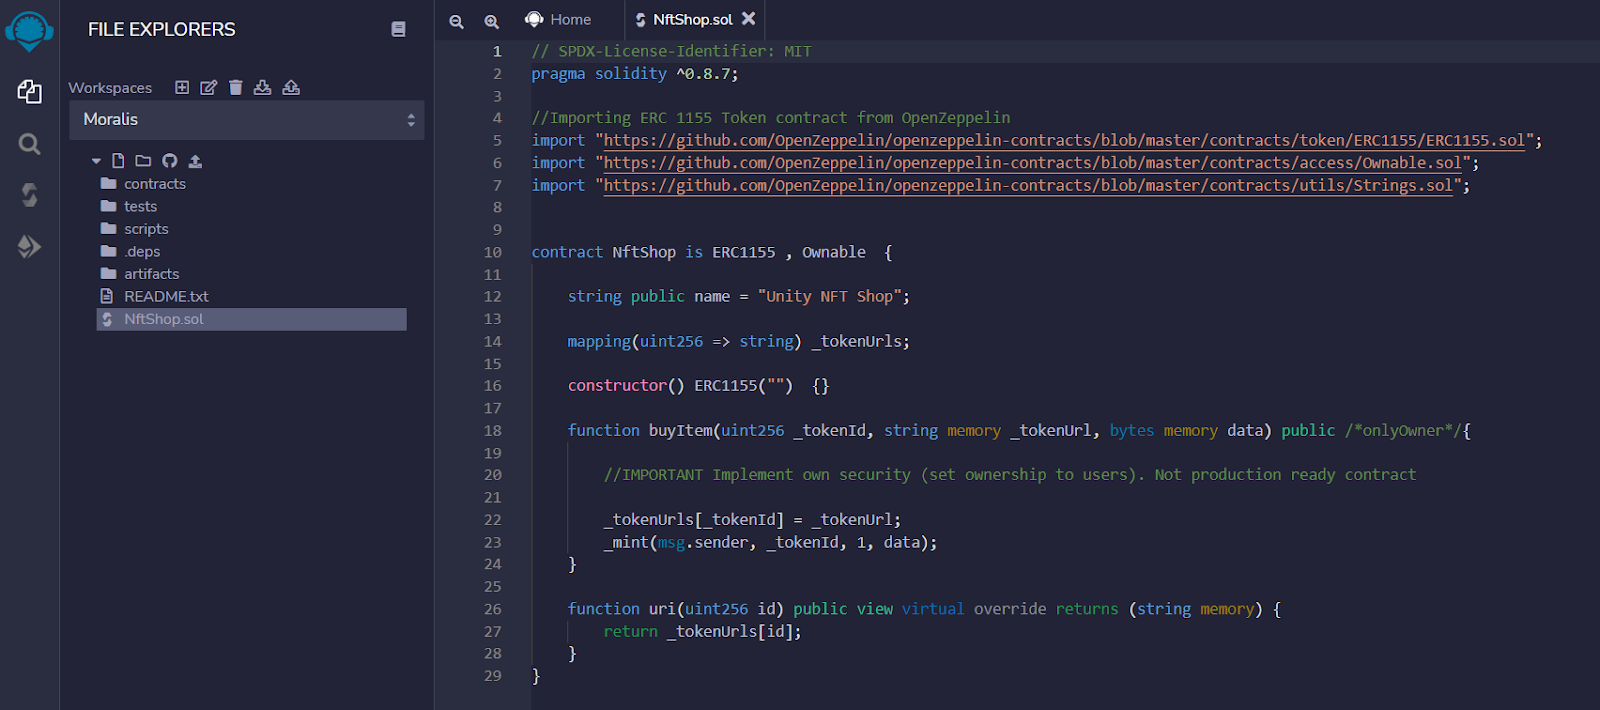Restore workspaces upload icon
This screenshot has width=1600, height=710.
pyautogui.click(x=291, y=87)
